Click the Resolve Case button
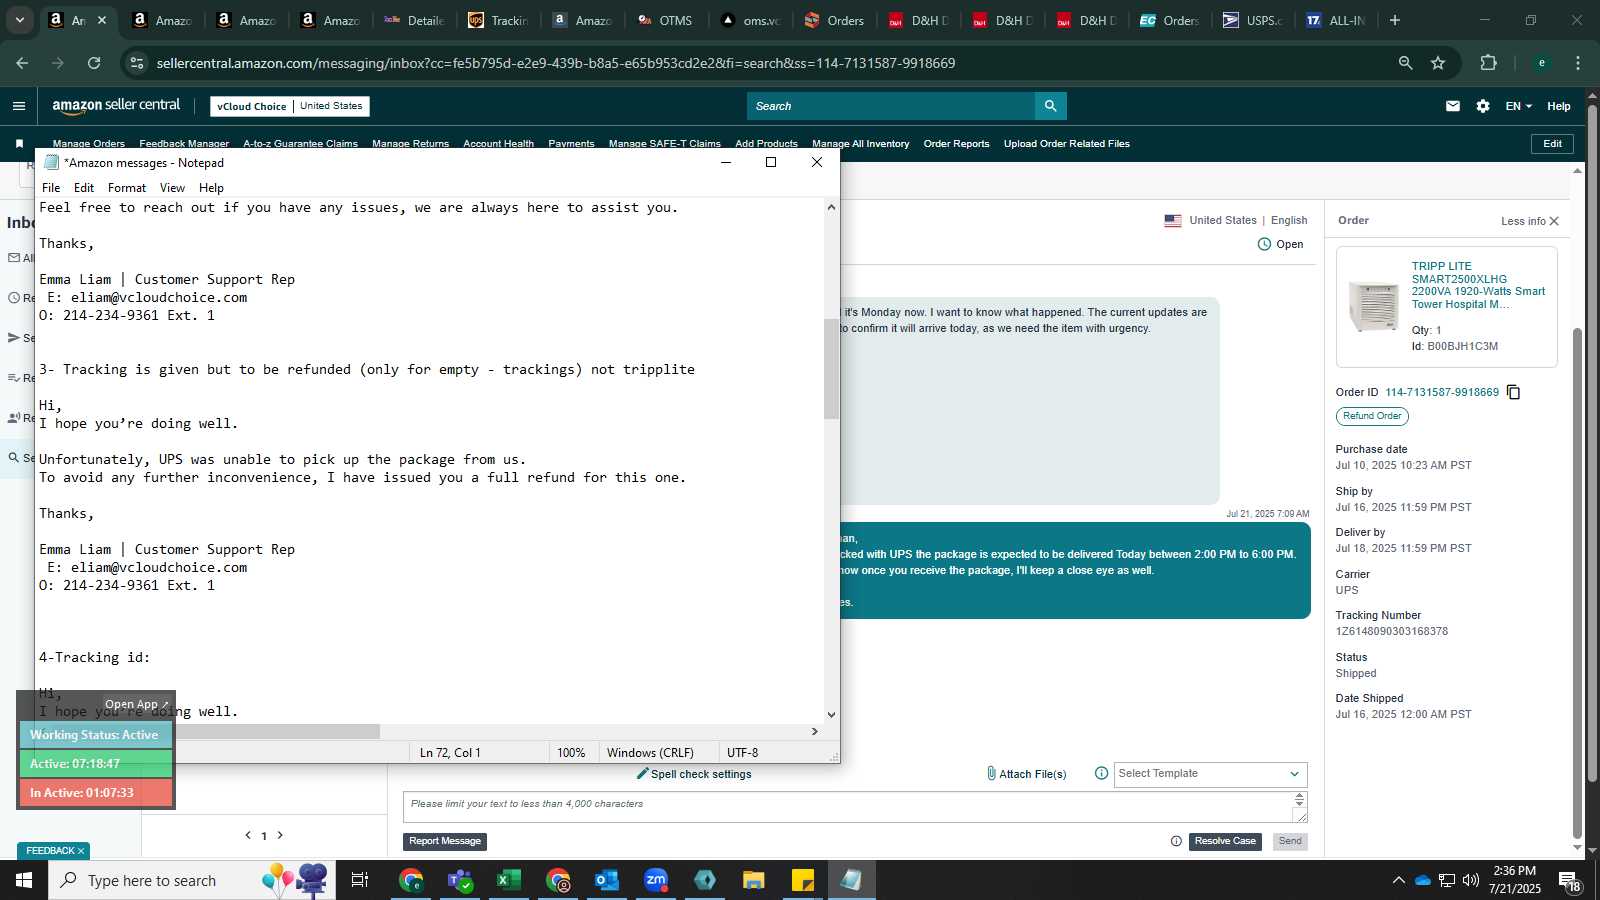The width and height of the screenshot is (1600, 900). [1225, 841]
